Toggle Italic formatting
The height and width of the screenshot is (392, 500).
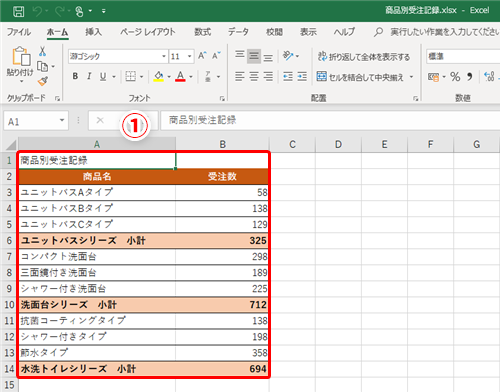[89, 76]
